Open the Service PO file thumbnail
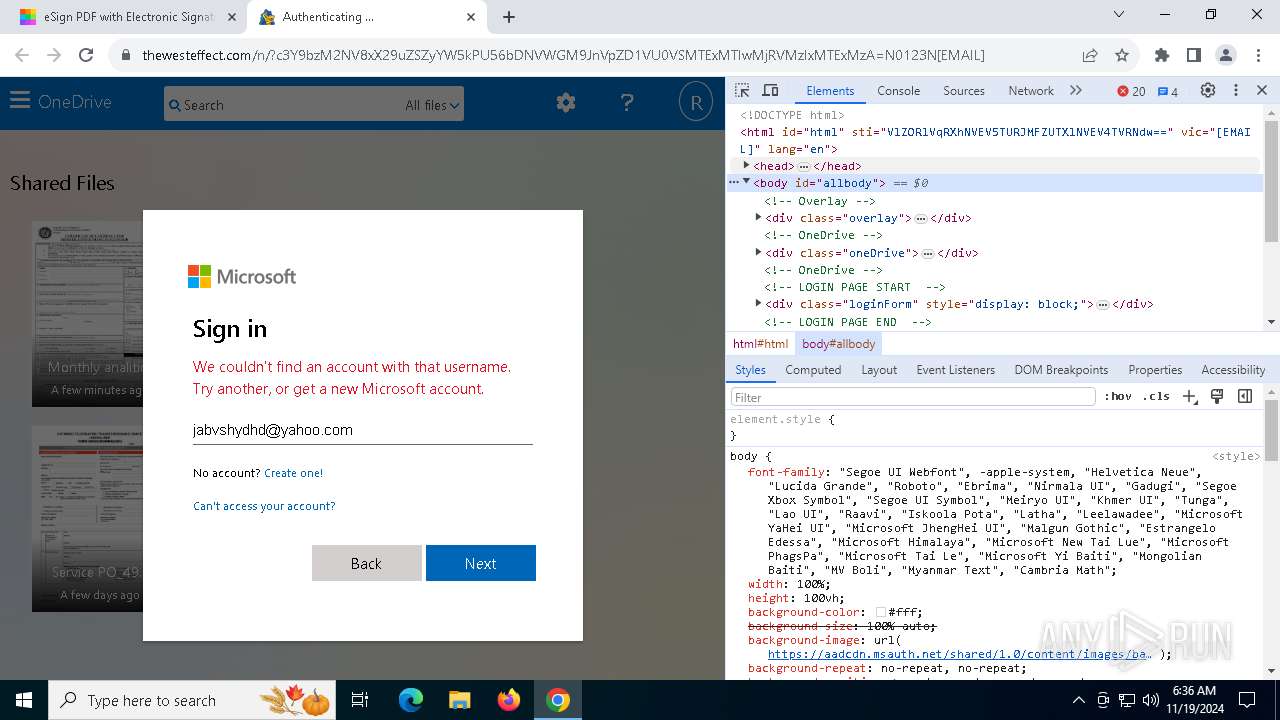 click(x=87, y=519)
